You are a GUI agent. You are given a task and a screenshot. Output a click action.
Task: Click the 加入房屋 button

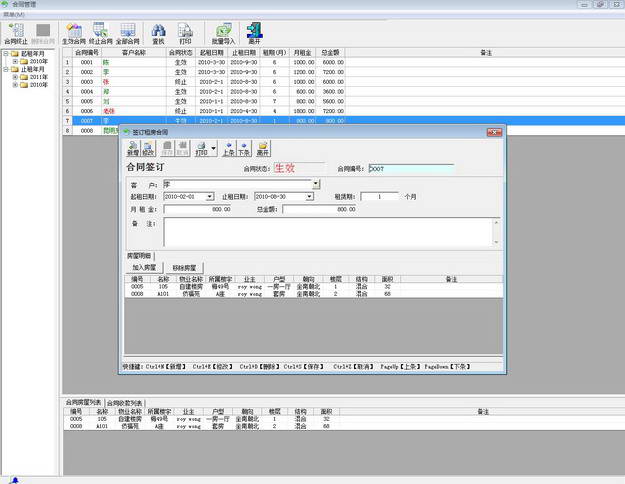coord(145,267)
